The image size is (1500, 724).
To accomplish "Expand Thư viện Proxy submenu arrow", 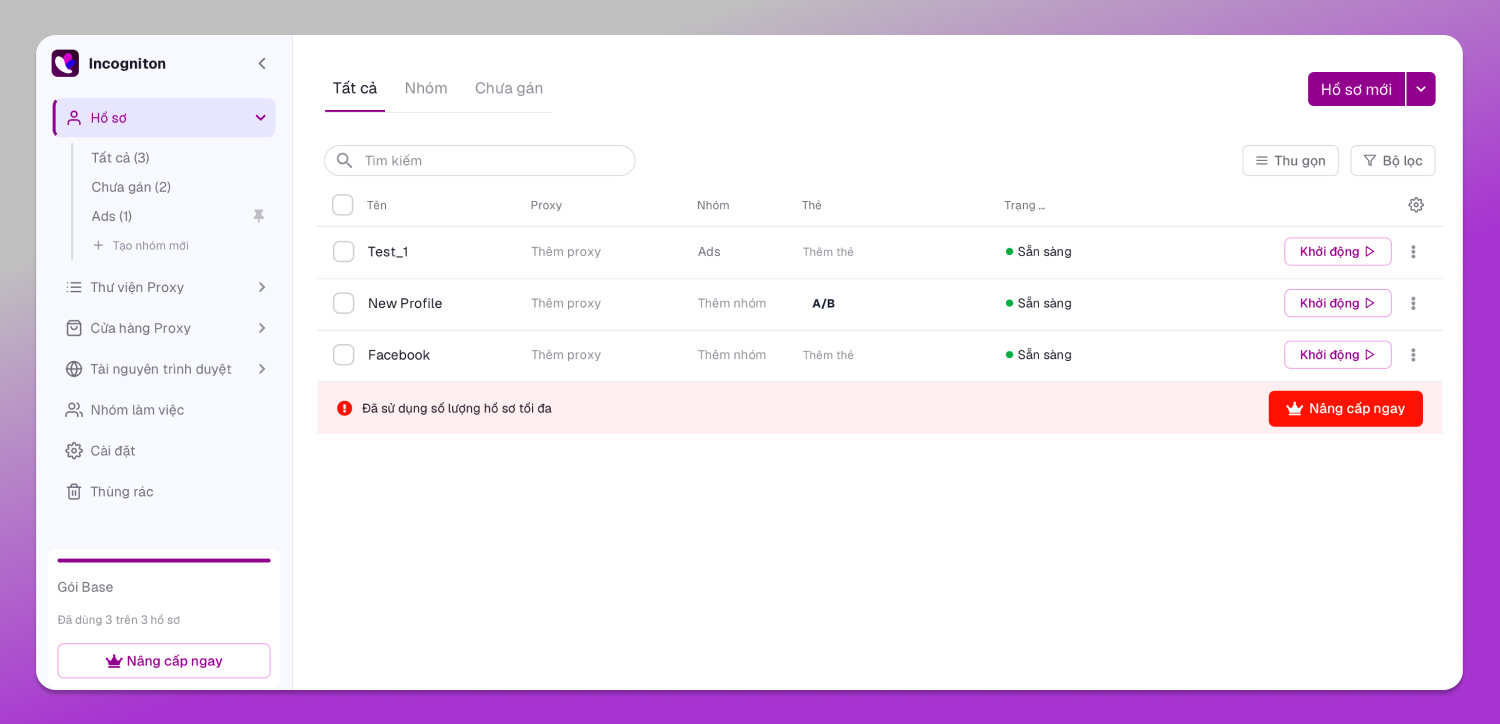I will click(x=262, y=287).
